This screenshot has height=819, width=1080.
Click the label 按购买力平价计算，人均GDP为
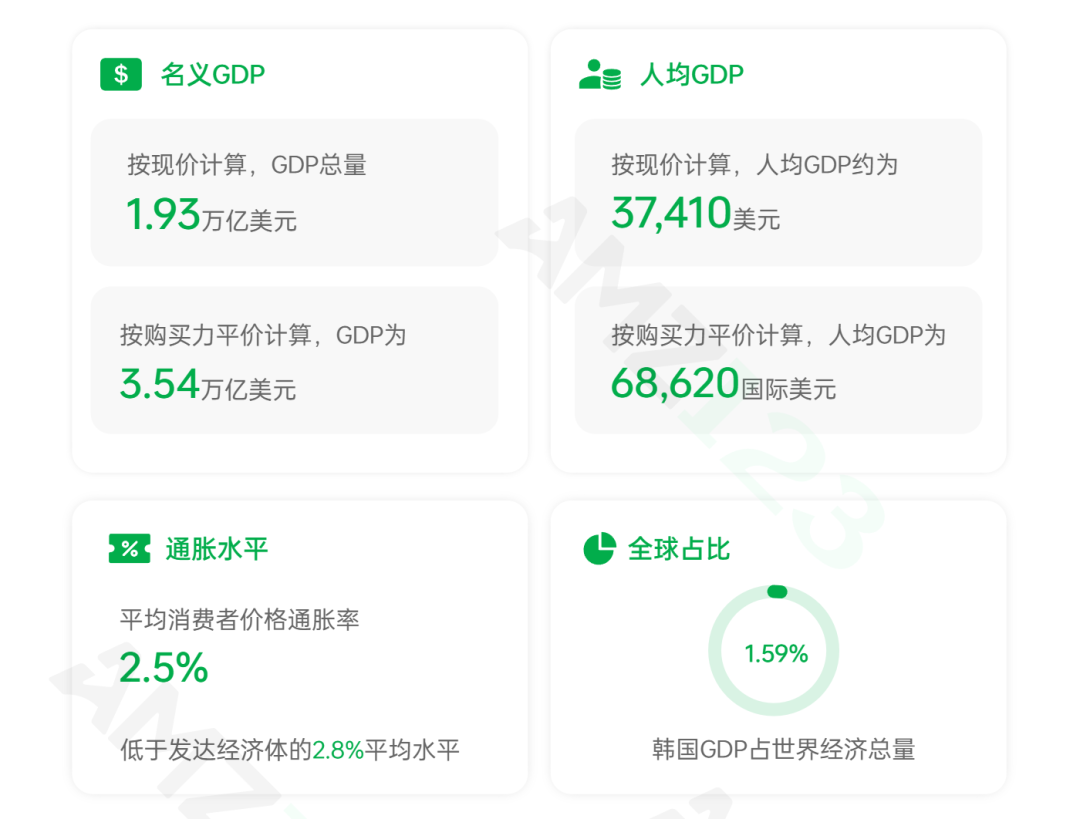pyautogui.click(x=778, y=335)
